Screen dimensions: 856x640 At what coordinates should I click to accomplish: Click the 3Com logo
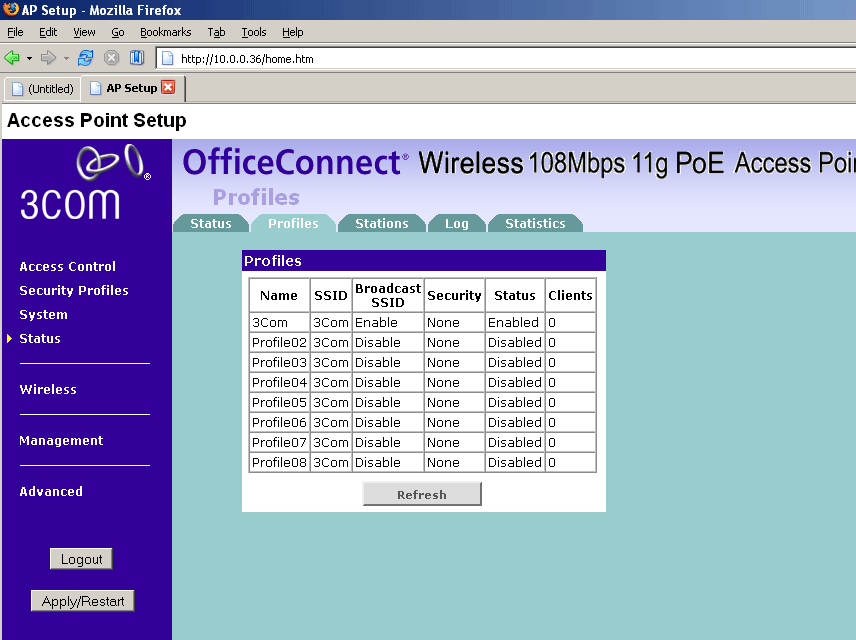click(86, 182)
